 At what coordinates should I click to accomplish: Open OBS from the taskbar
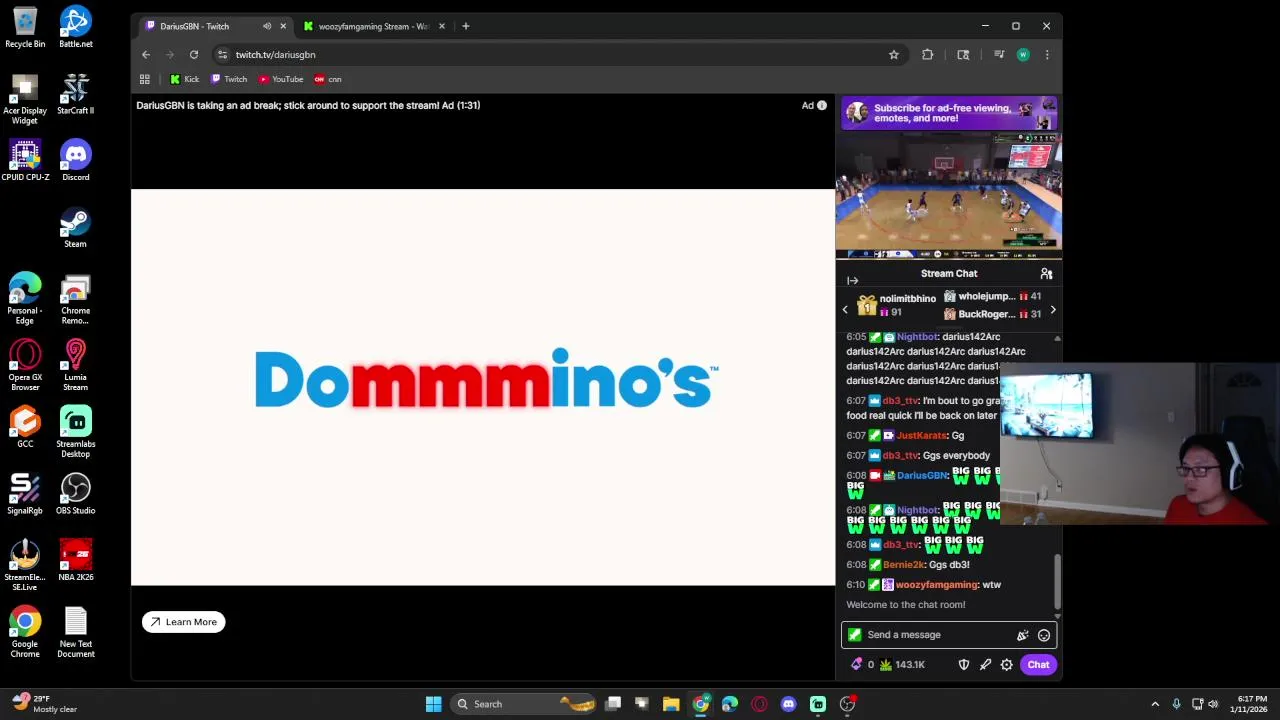coord(847,704)
